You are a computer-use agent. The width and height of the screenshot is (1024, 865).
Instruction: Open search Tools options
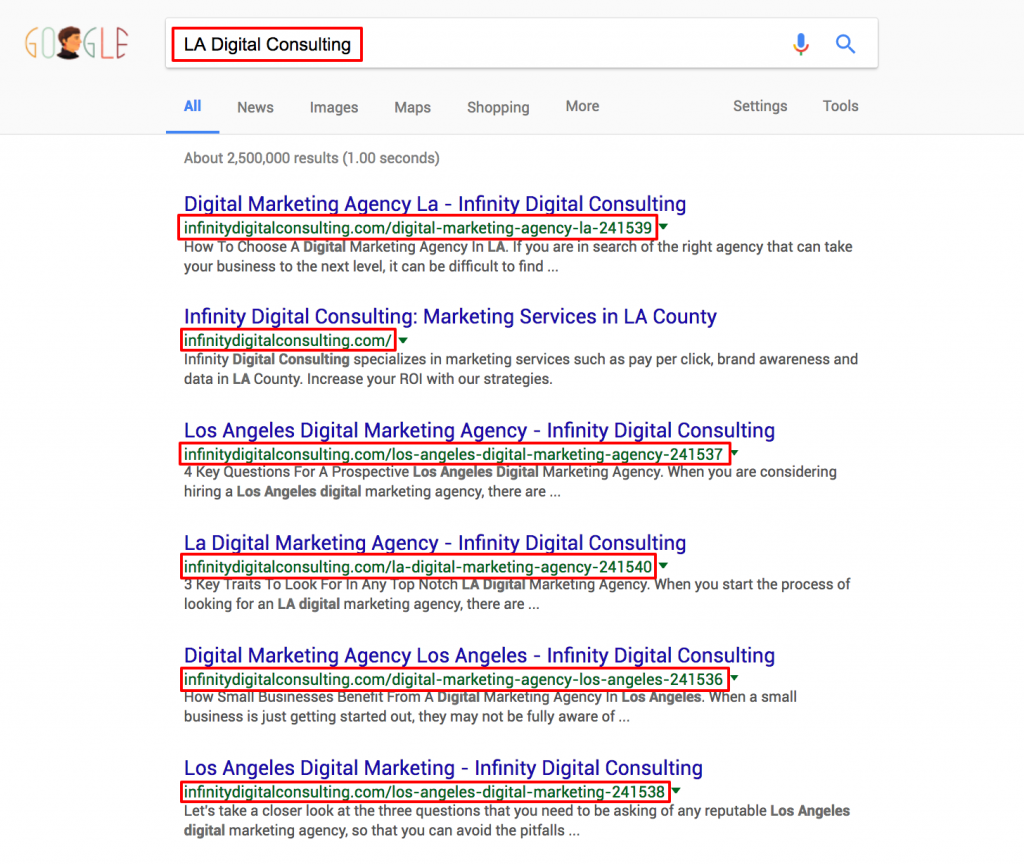coord(840,106)
